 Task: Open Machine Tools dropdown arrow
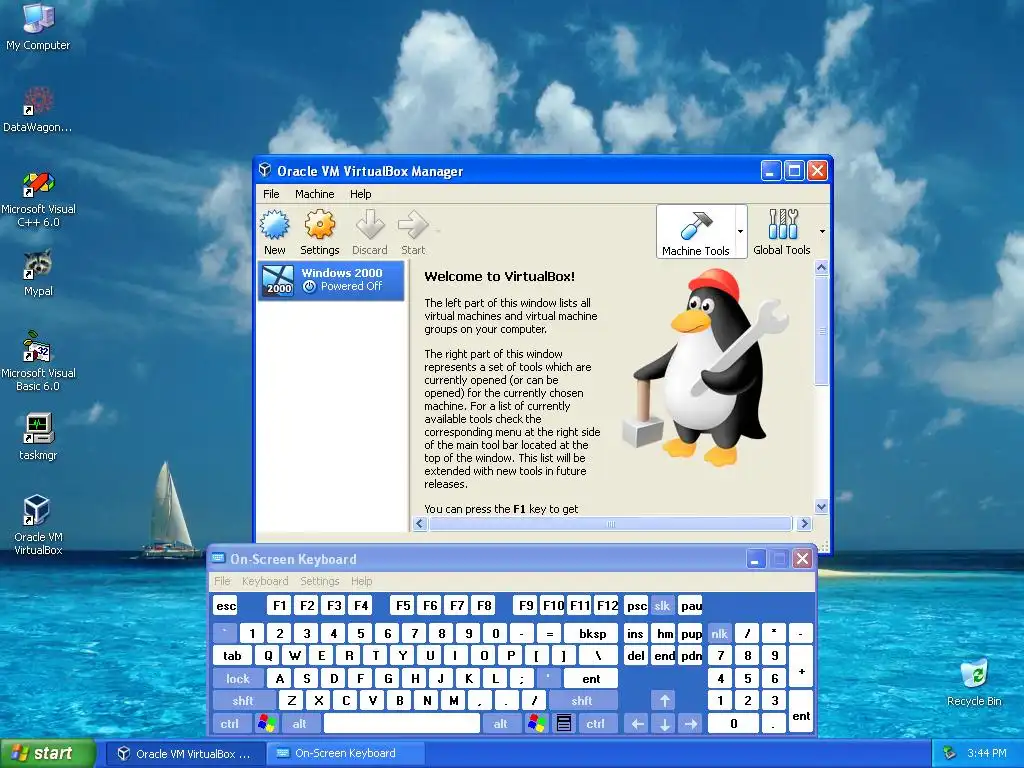point(741,231)
